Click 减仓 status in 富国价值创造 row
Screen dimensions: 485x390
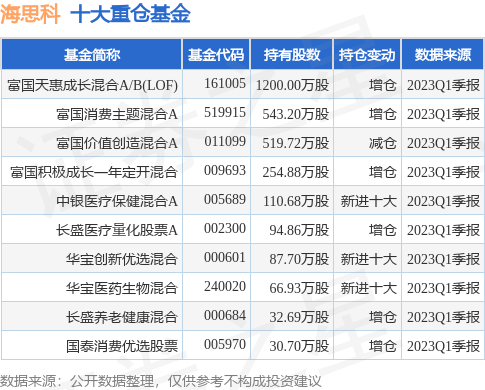click(x=383, y=143)
